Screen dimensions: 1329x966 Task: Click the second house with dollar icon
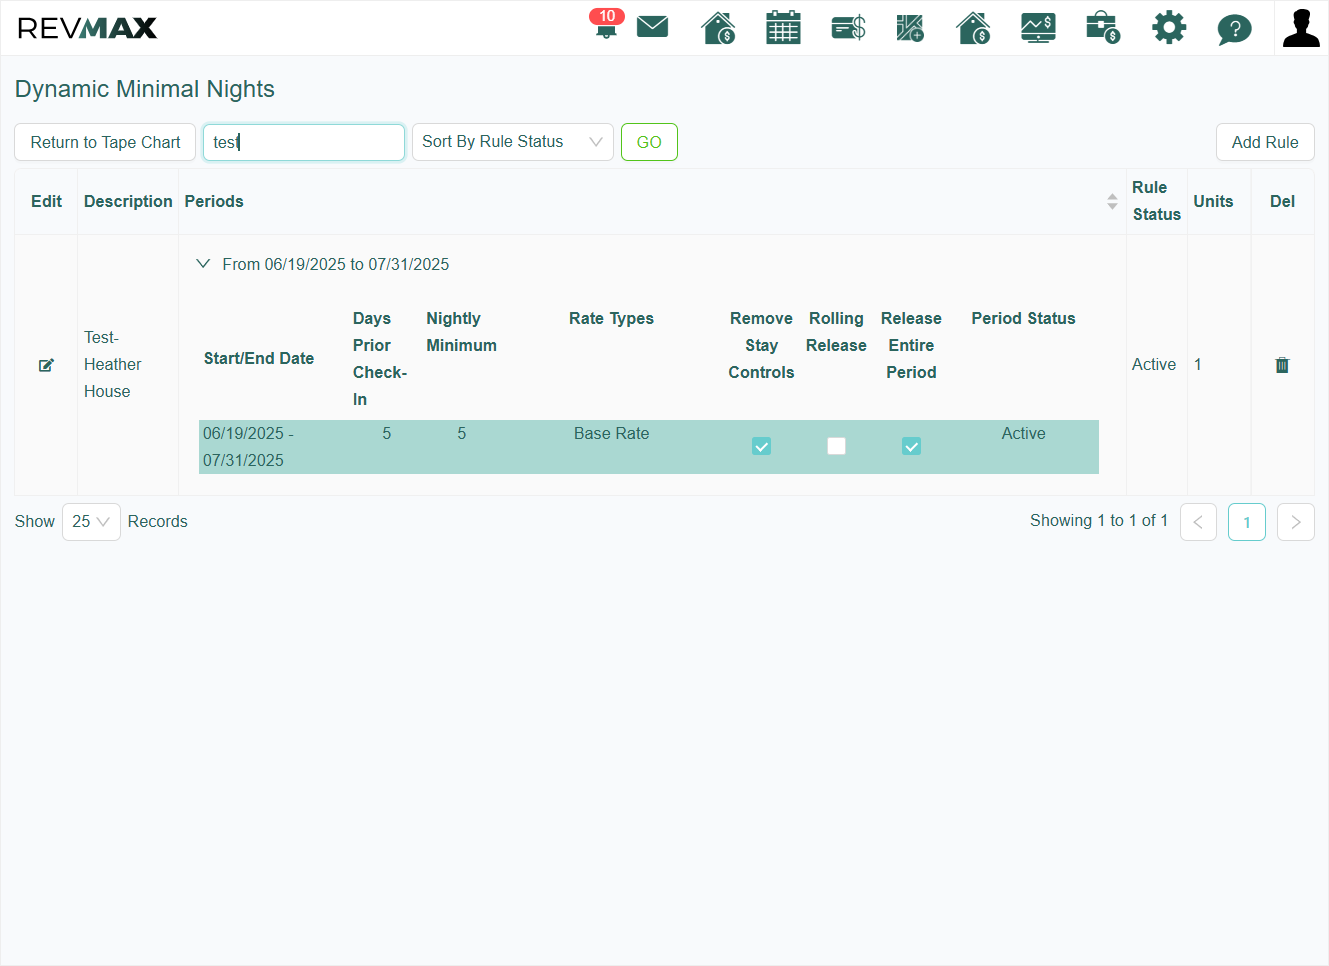click(x=973, y=27)
